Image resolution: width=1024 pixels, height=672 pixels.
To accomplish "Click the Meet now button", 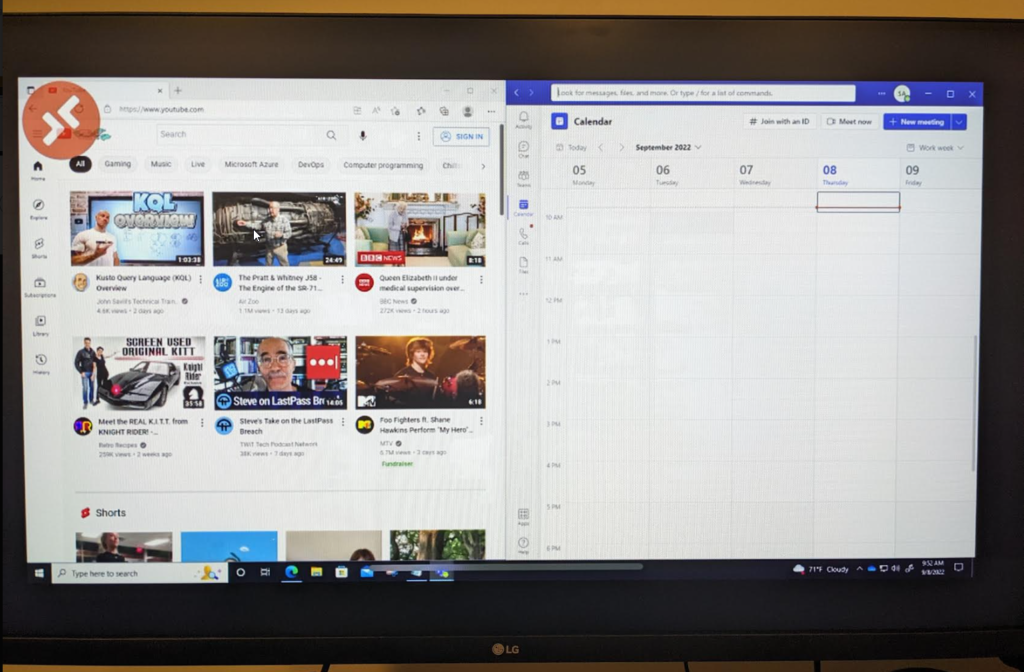I will pos(849,121).
